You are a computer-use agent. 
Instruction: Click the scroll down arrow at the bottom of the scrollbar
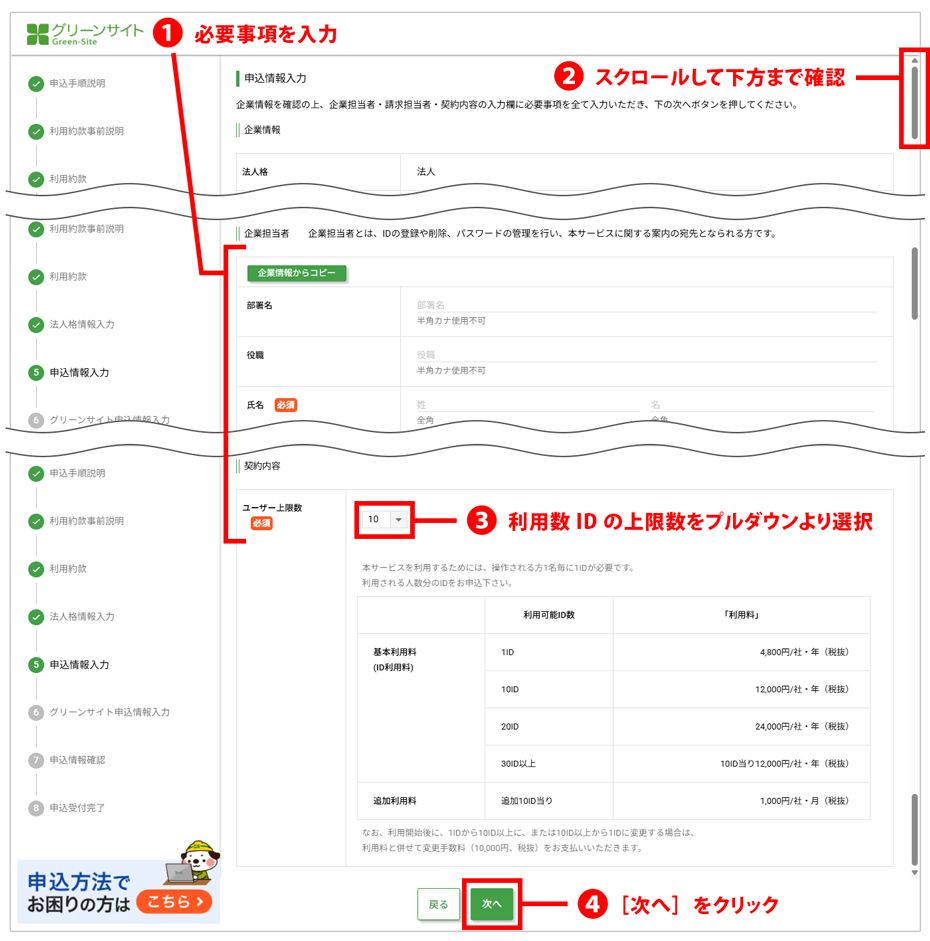click(914, 873)
